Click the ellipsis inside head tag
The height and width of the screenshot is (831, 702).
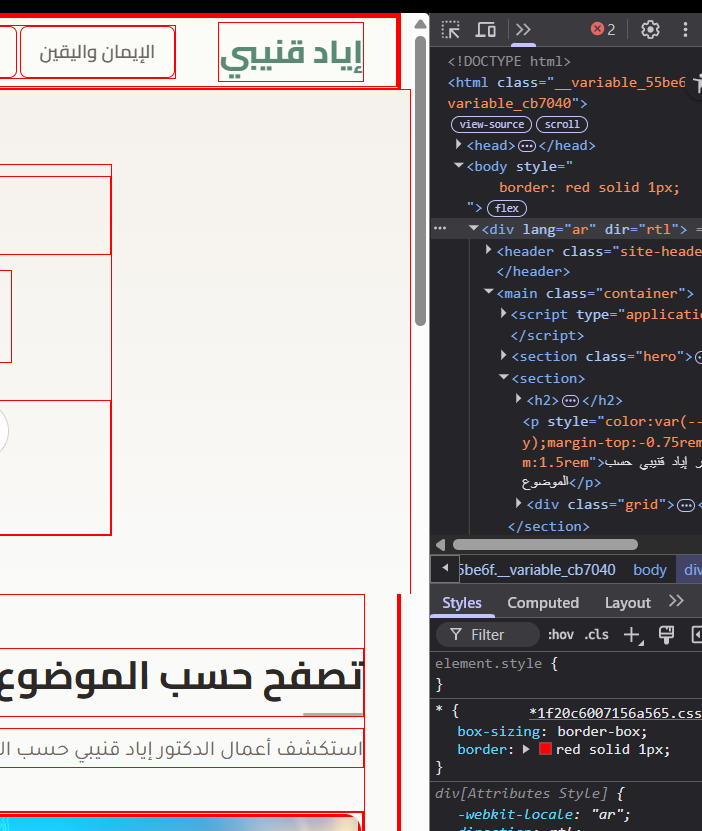click(x=527, y=146)
